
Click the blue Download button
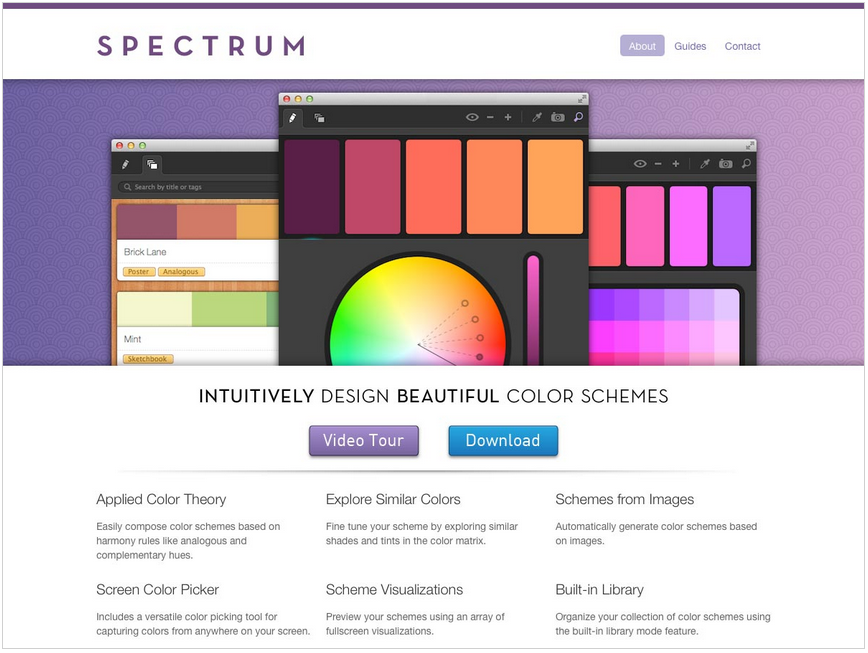pos(503,440)
